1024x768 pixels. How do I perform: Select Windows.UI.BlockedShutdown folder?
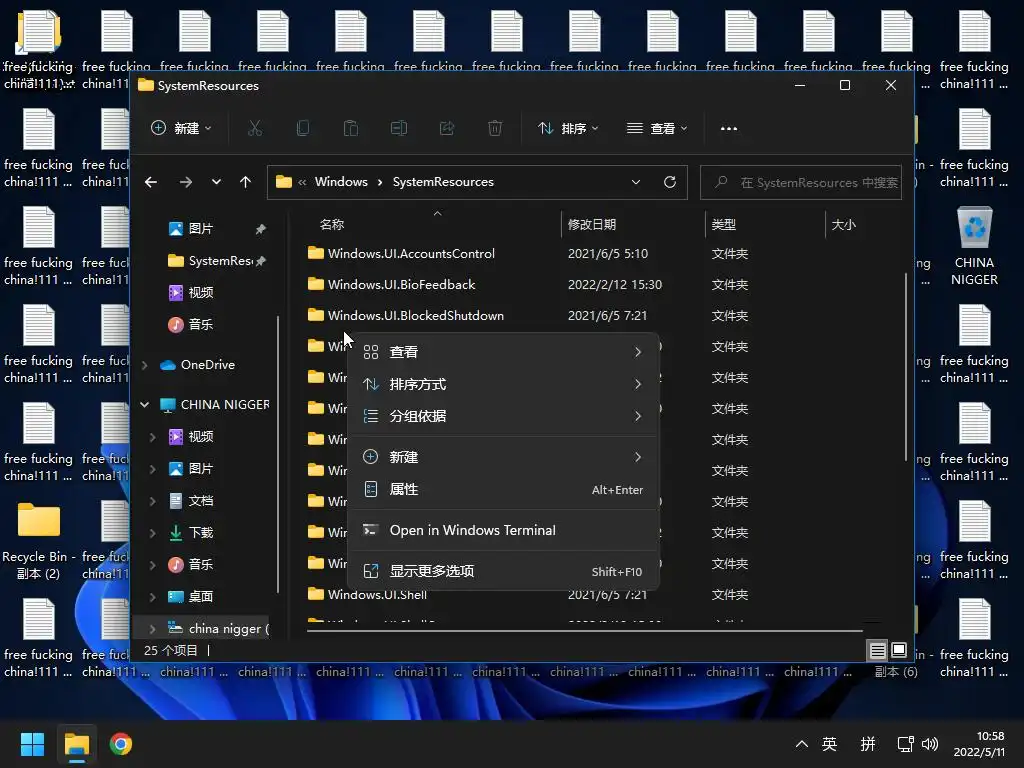click(x=415, y=315)
